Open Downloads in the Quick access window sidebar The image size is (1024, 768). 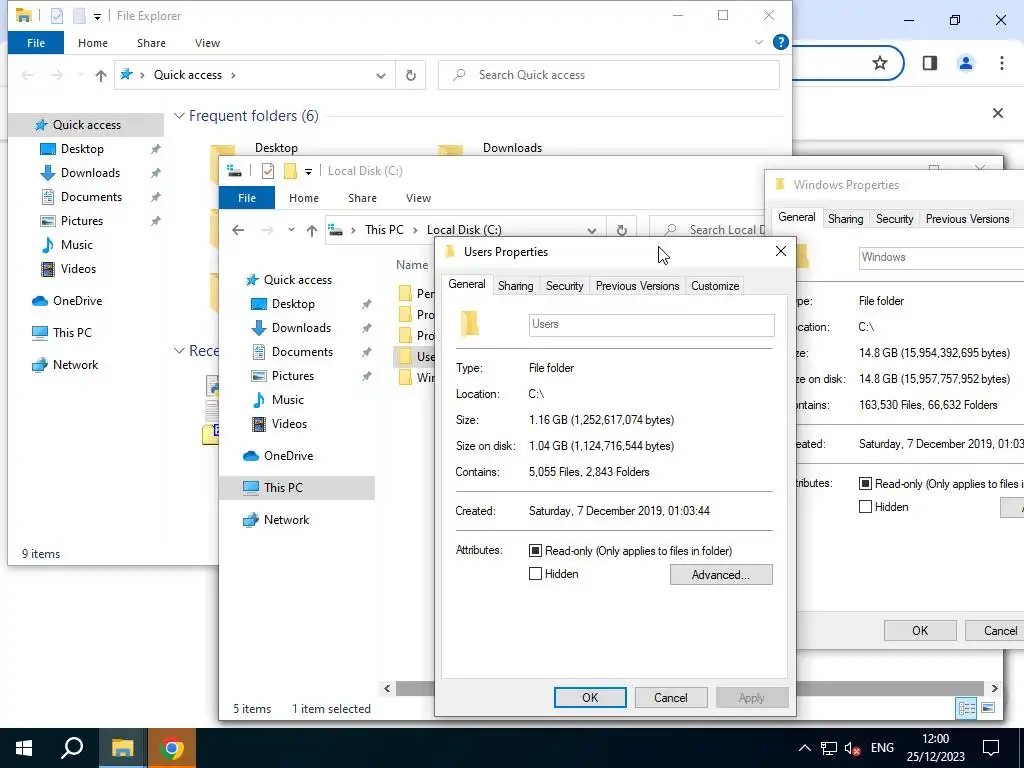pos(90,173)
